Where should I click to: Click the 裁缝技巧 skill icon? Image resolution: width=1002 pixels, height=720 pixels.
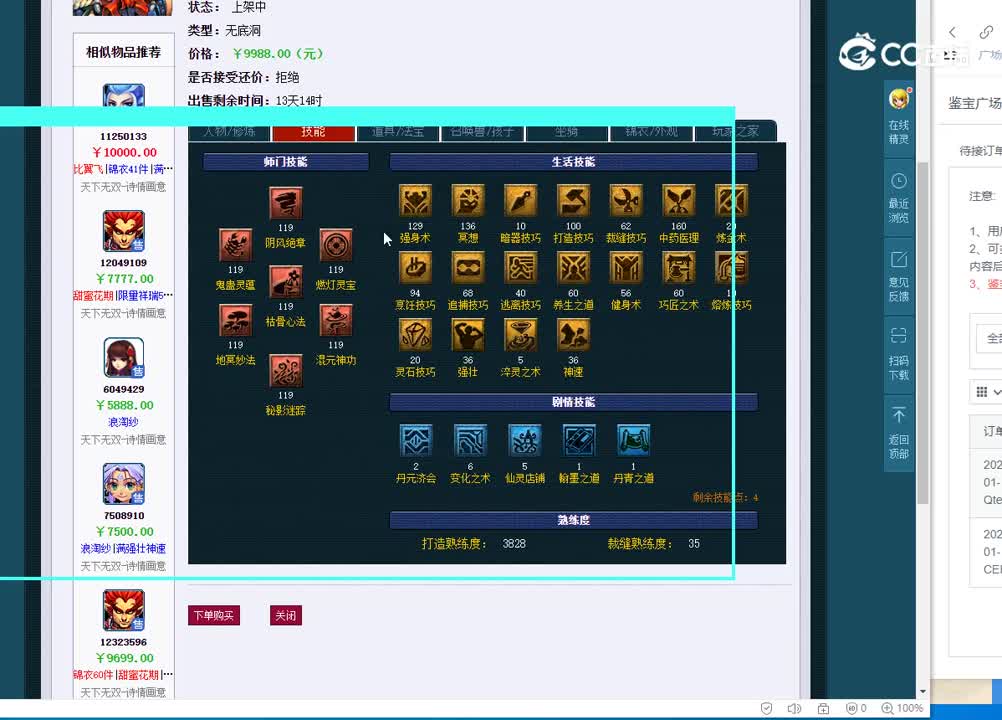click(x=626, y=201)
